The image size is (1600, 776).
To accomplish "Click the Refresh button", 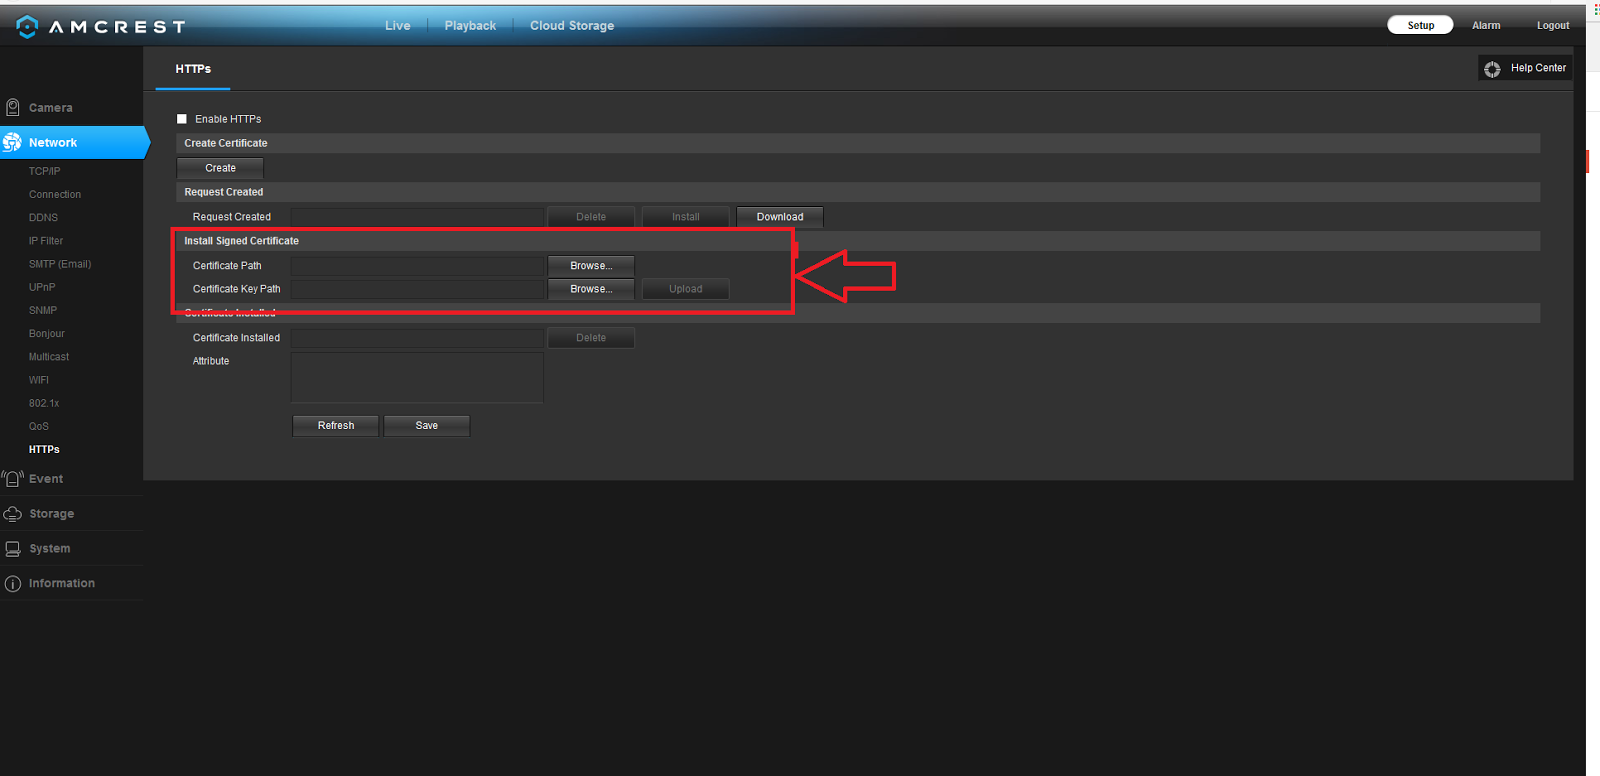I will click(336, 426).
